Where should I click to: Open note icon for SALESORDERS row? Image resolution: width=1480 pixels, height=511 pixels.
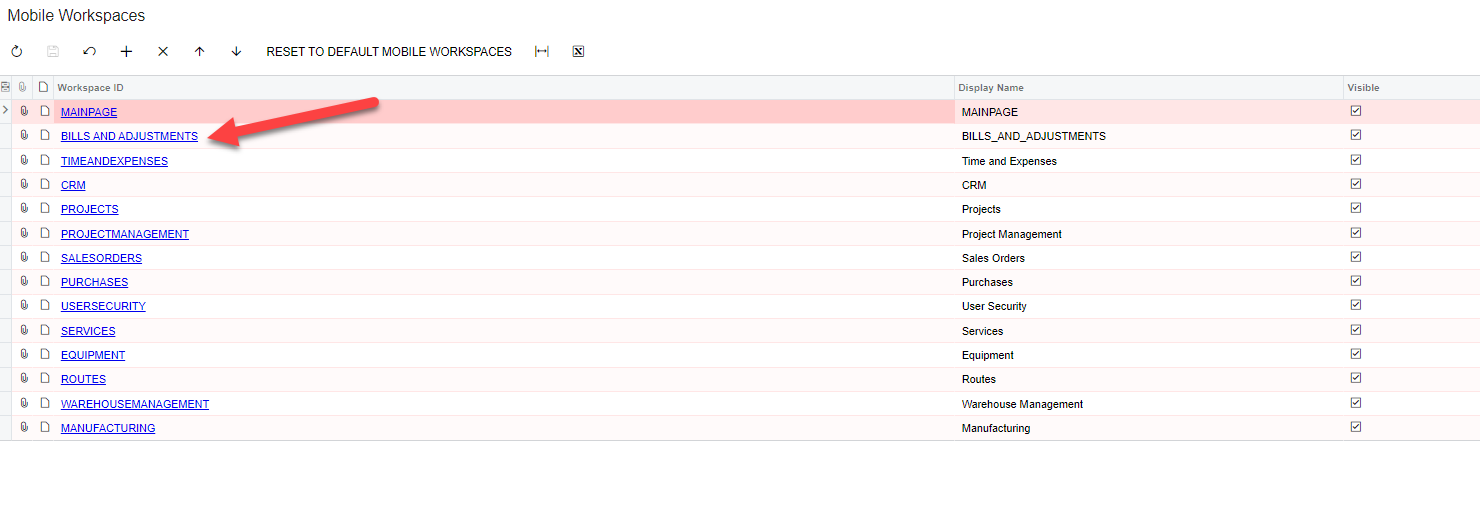coord(43,257)
